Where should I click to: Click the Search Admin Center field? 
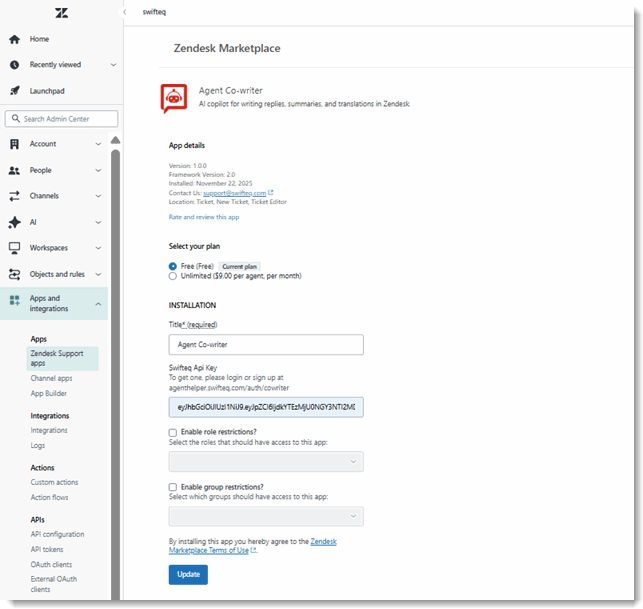(x=62, y=119)
